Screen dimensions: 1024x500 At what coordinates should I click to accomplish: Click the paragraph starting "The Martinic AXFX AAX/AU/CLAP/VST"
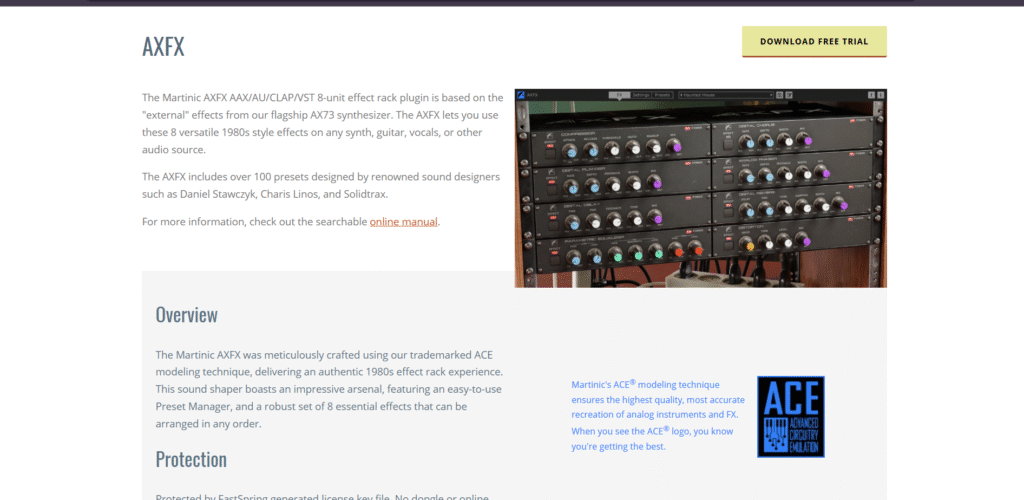(x=323, y=123)
